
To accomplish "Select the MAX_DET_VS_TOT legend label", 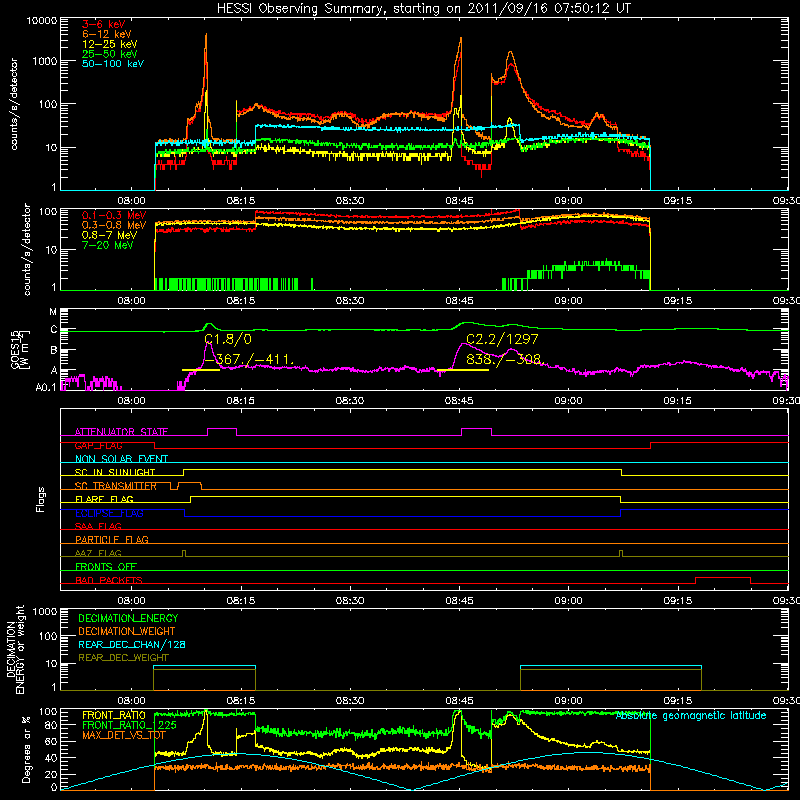I will (124, 735).
